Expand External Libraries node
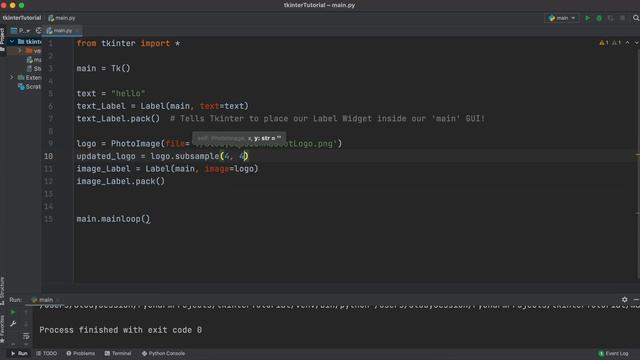 pyautogui.click(x=12, y=77)
